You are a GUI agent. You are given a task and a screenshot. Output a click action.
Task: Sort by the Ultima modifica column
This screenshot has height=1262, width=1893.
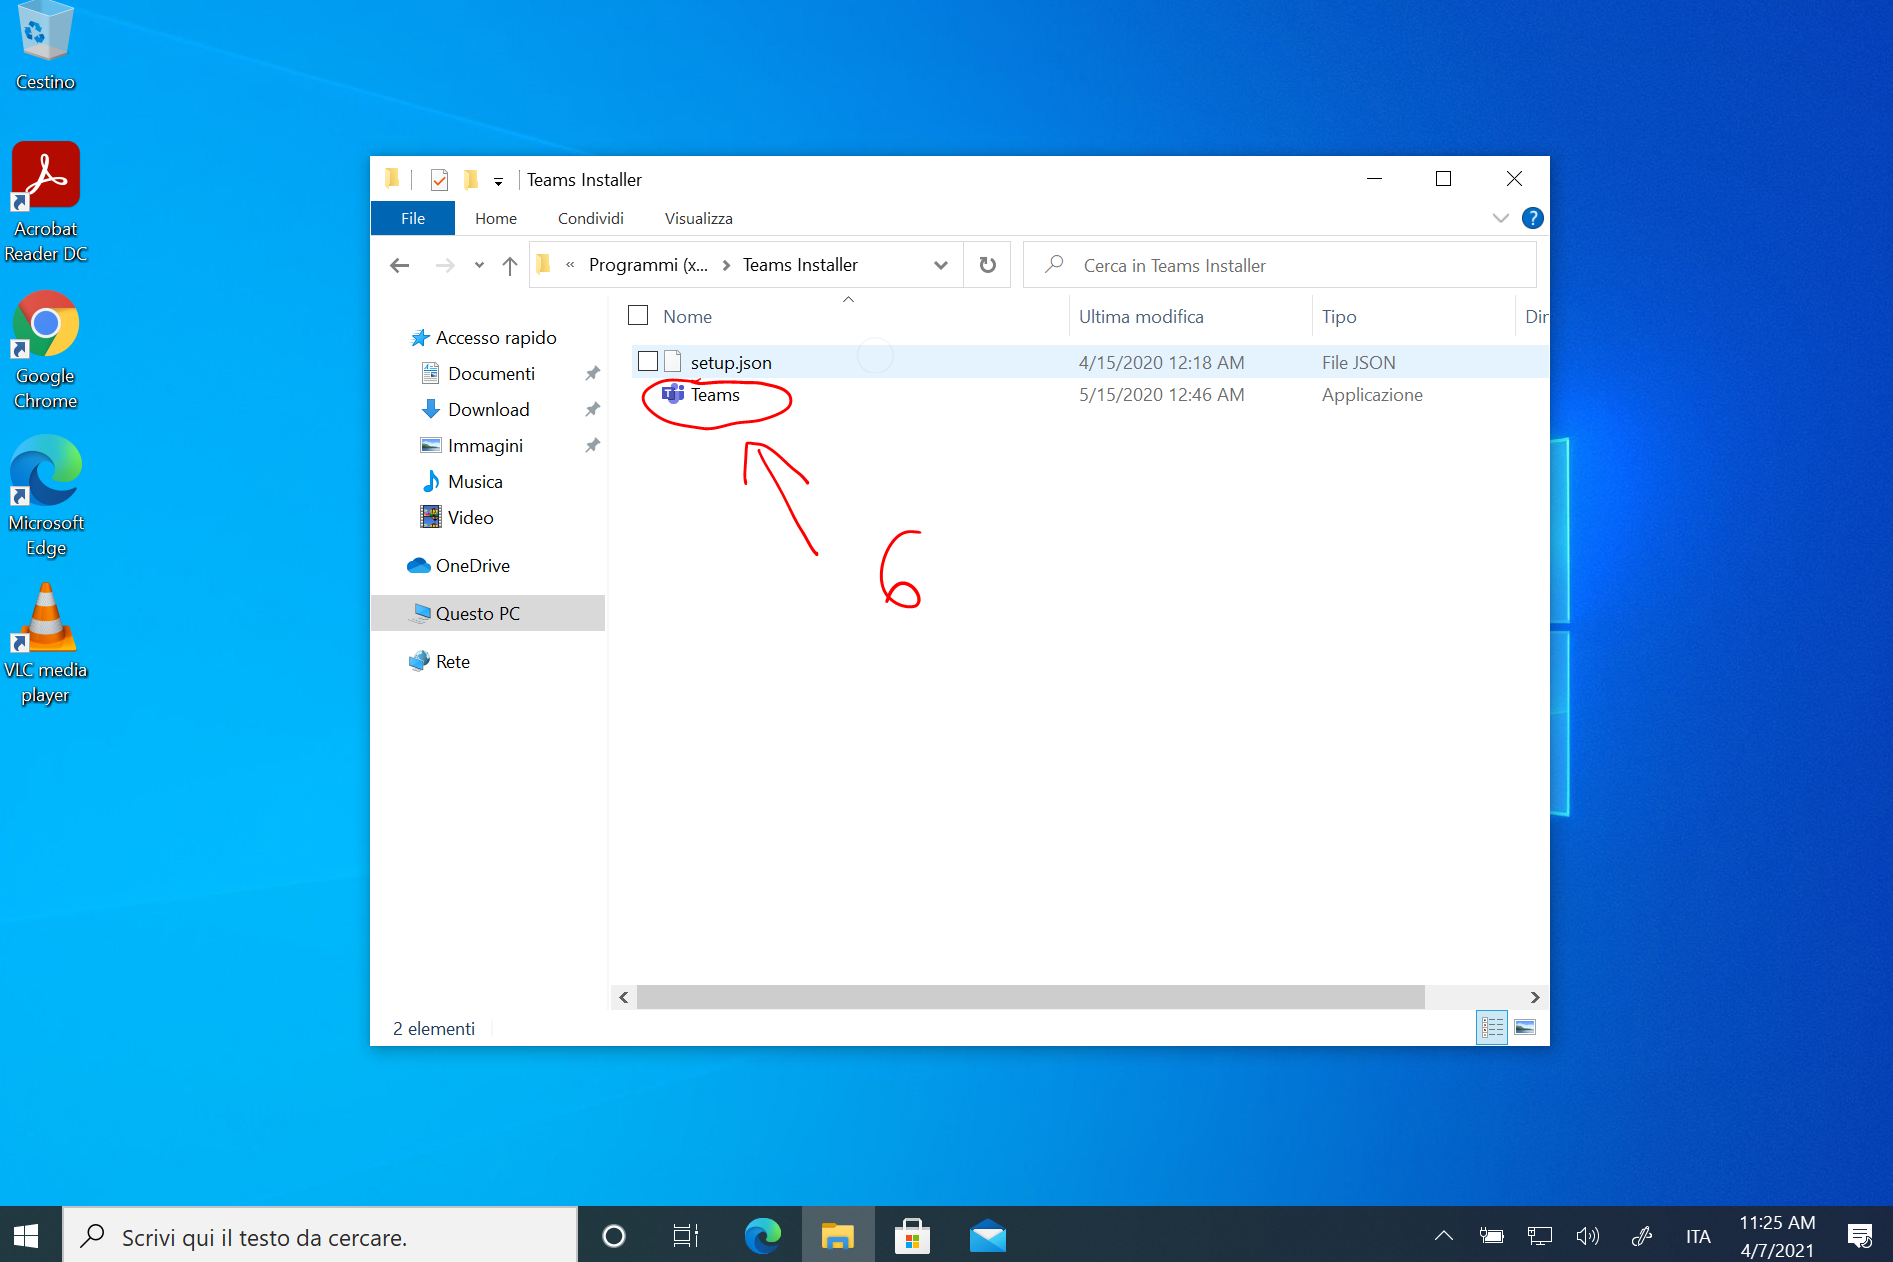1141,316
